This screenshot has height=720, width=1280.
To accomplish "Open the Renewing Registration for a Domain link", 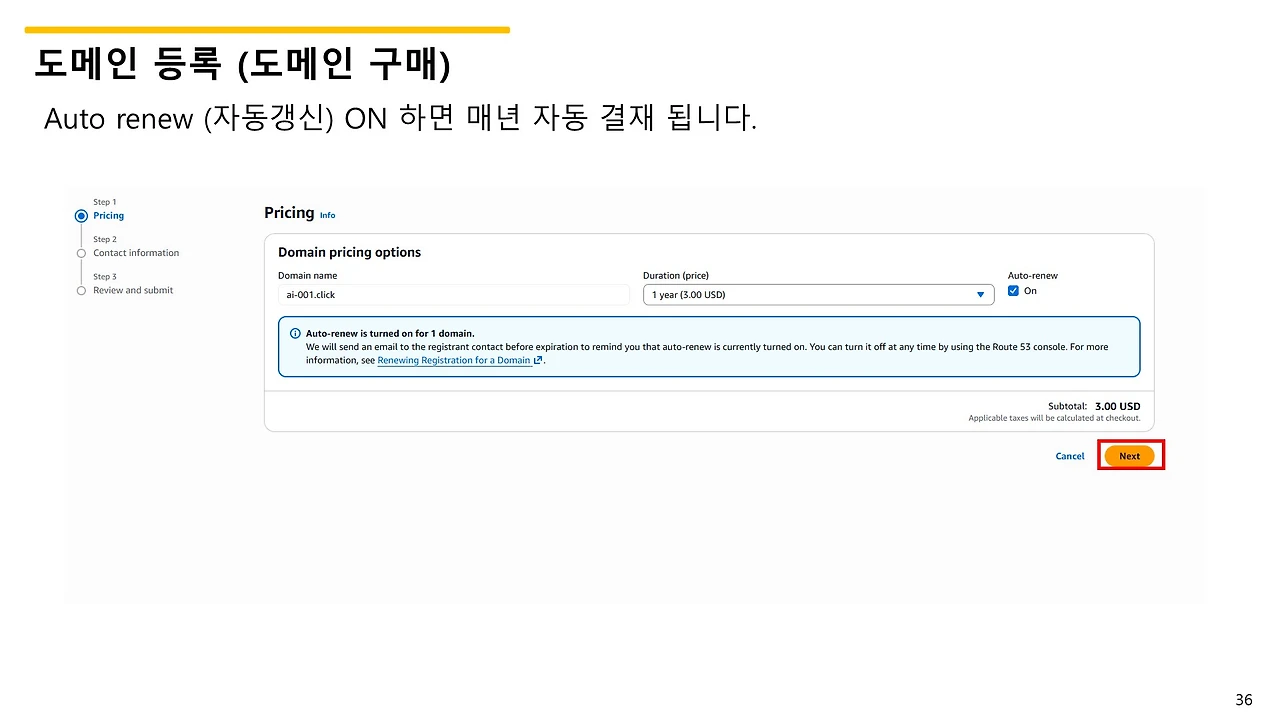I will 455,360.
